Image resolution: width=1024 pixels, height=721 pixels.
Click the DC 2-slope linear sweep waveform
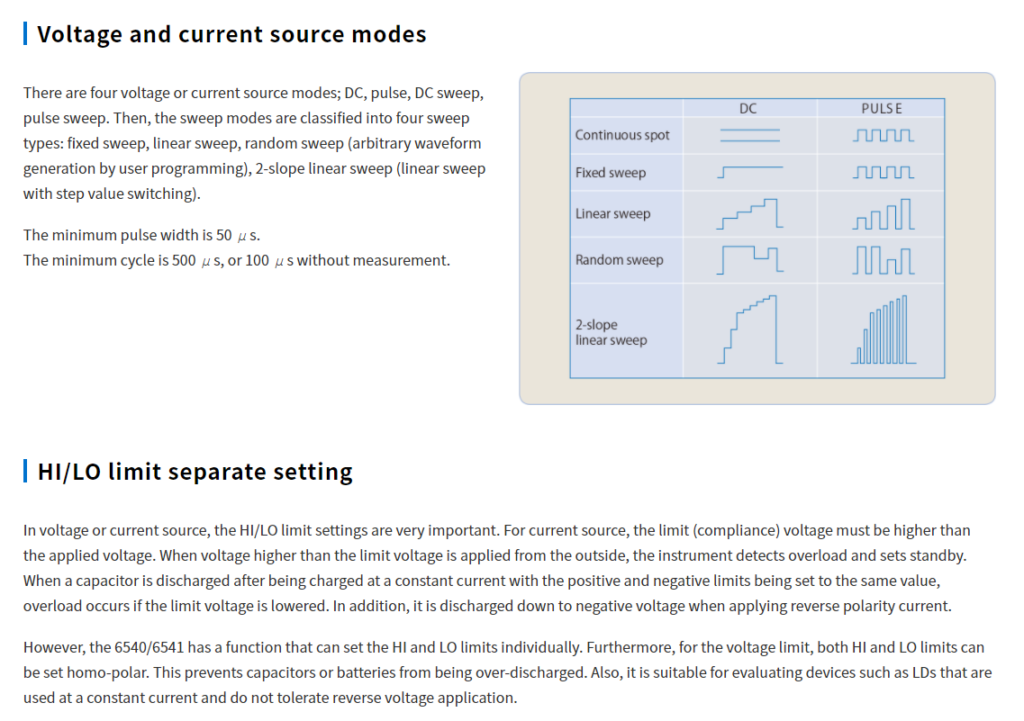pyautogui.click(x=749, y=329)
